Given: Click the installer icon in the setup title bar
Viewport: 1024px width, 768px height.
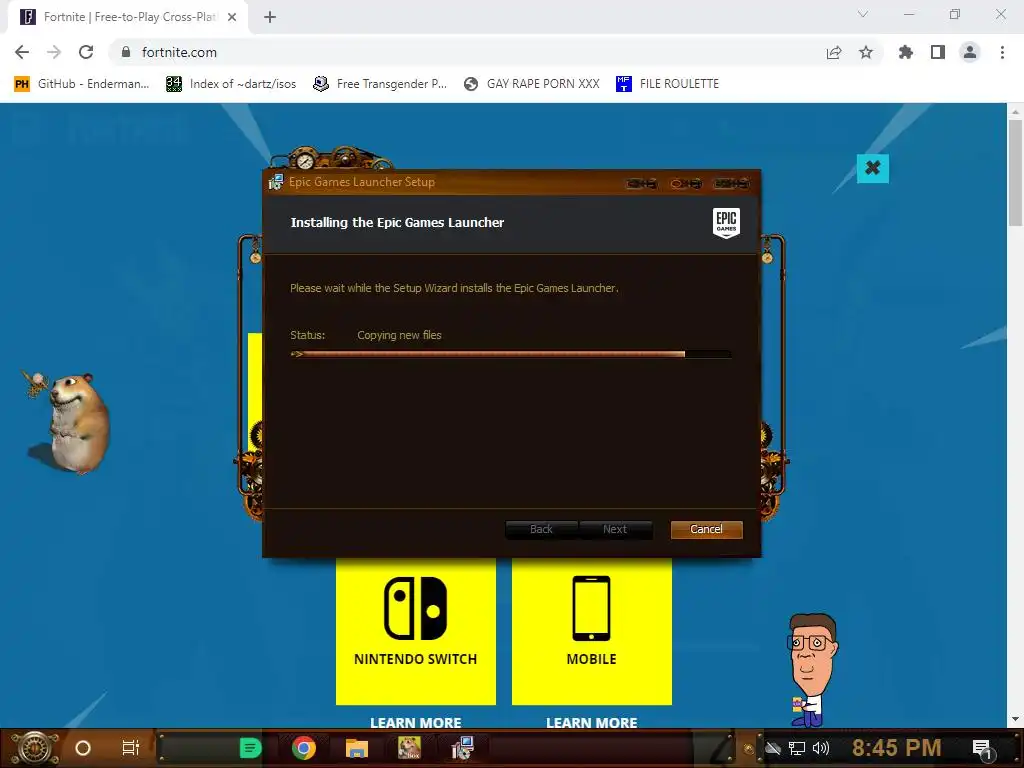Looking at the screenshot, I should click(x=276, y=182).
